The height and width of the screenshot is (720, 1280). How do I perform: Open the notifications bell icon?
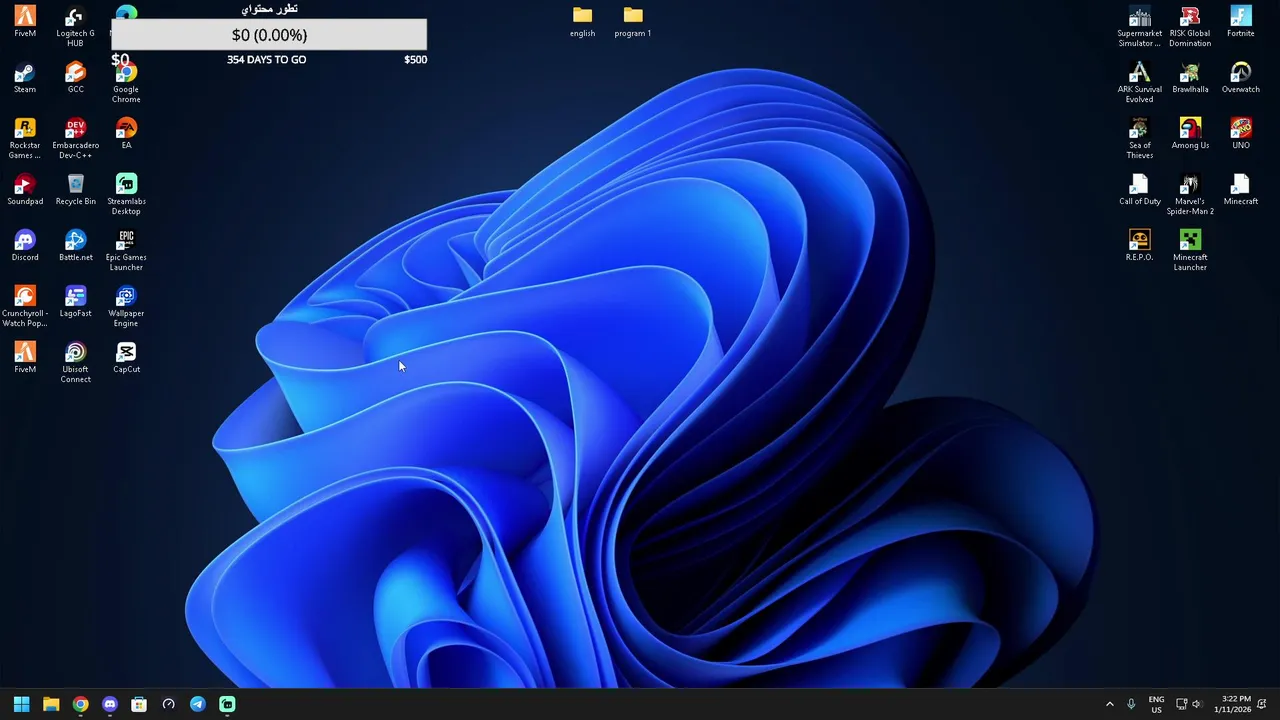(x=1263, y=704)
